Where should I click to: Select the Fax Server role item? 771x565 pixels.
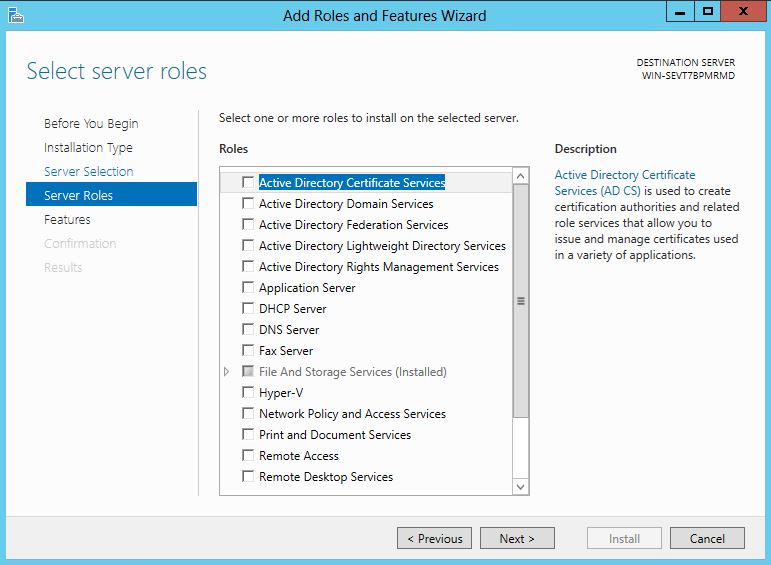(x=286, y=351)
